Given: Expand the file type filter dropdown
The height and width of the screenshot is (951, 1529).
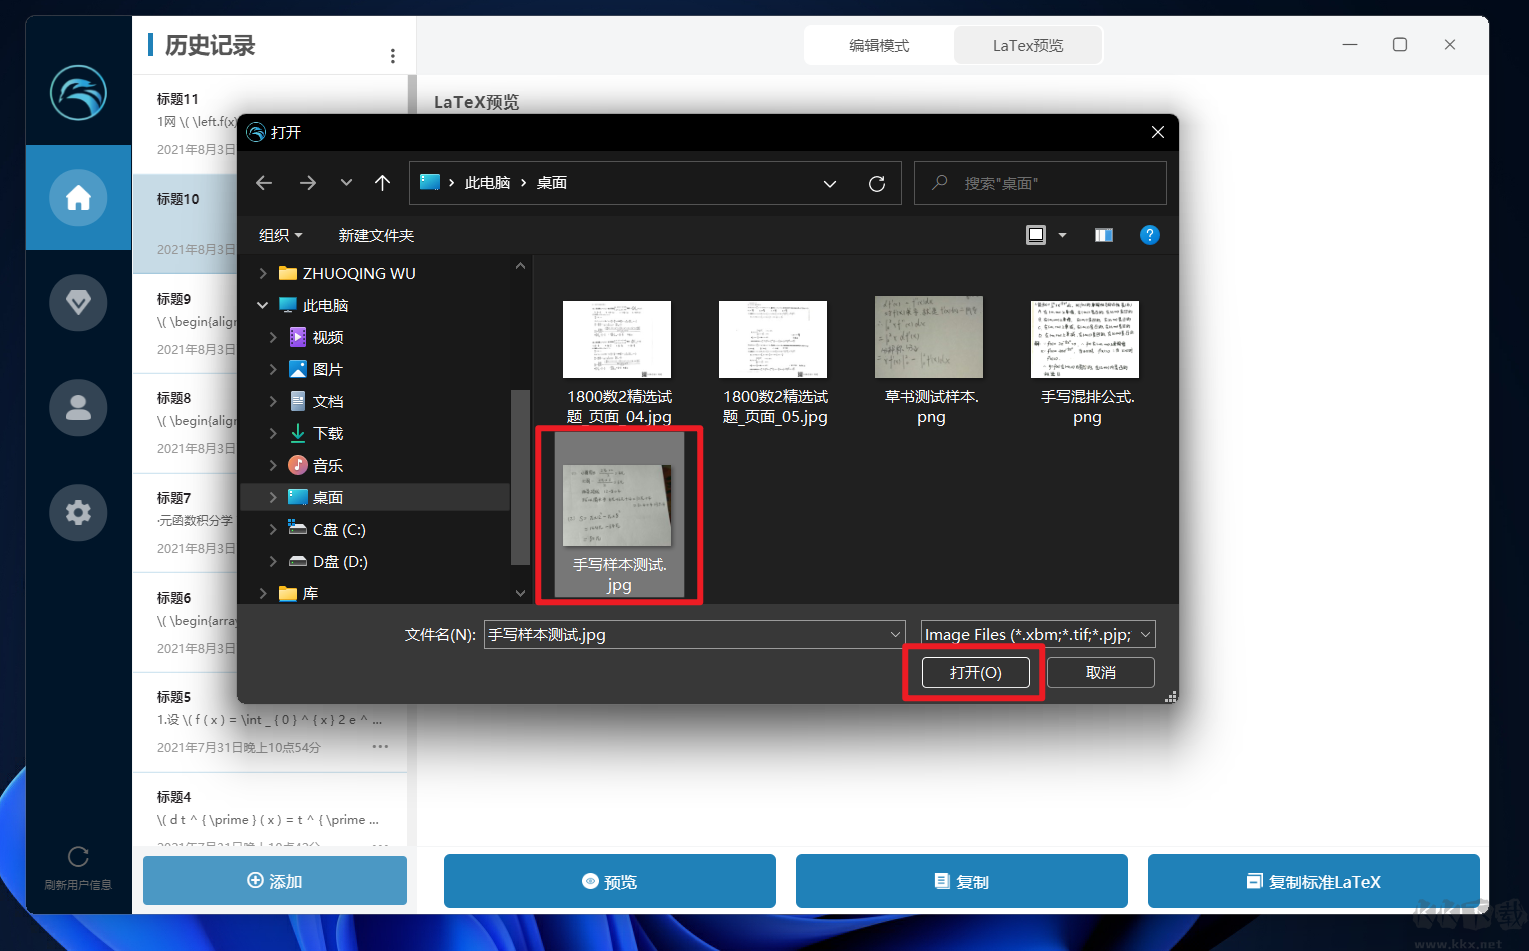Looking at the screenshot, I should coord(1037,635).
